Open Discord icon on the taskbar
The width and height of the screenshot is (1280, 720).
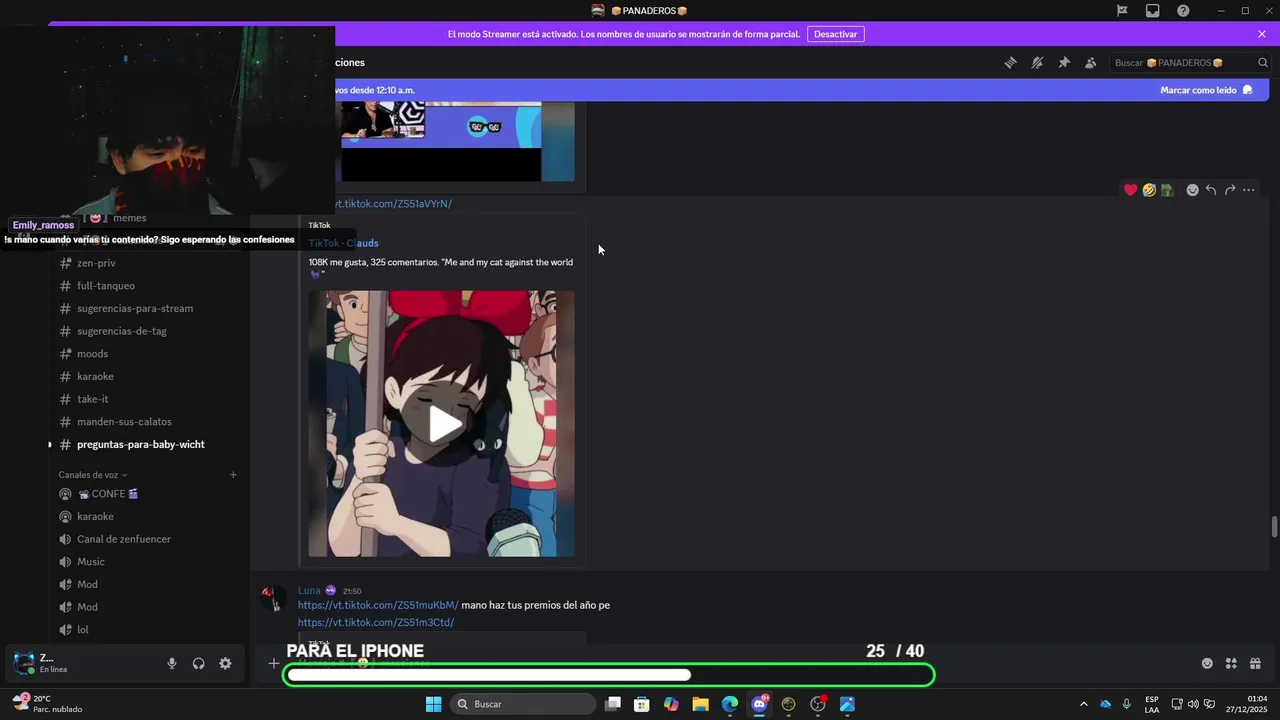(x=759, y=704)
